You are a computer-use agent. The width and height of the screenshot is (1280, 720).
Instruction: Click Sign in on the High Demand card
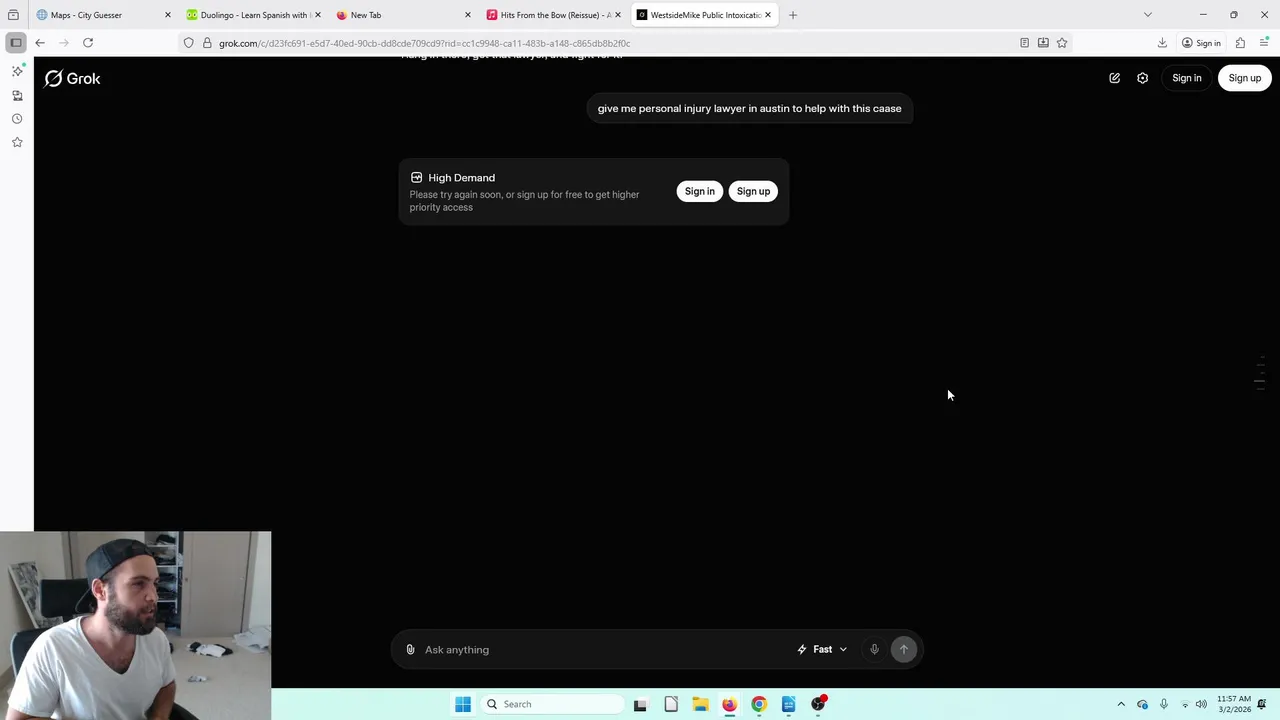point(700,191)
